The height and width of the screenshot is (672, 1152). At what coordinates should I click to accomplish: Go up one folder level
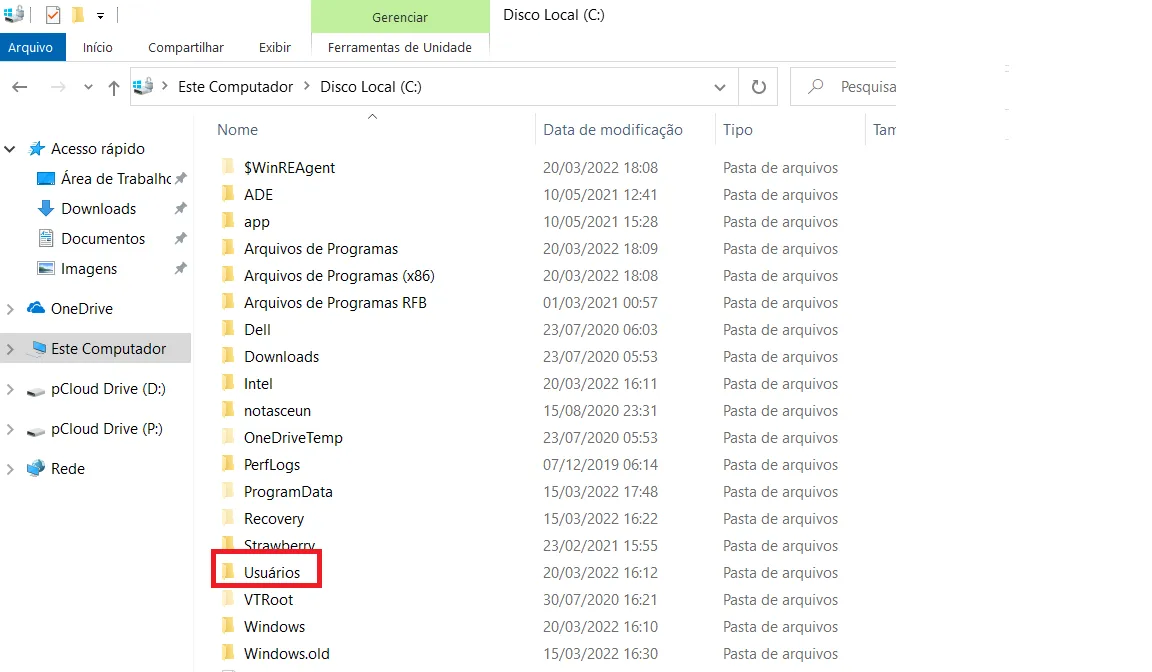(114, 88)
